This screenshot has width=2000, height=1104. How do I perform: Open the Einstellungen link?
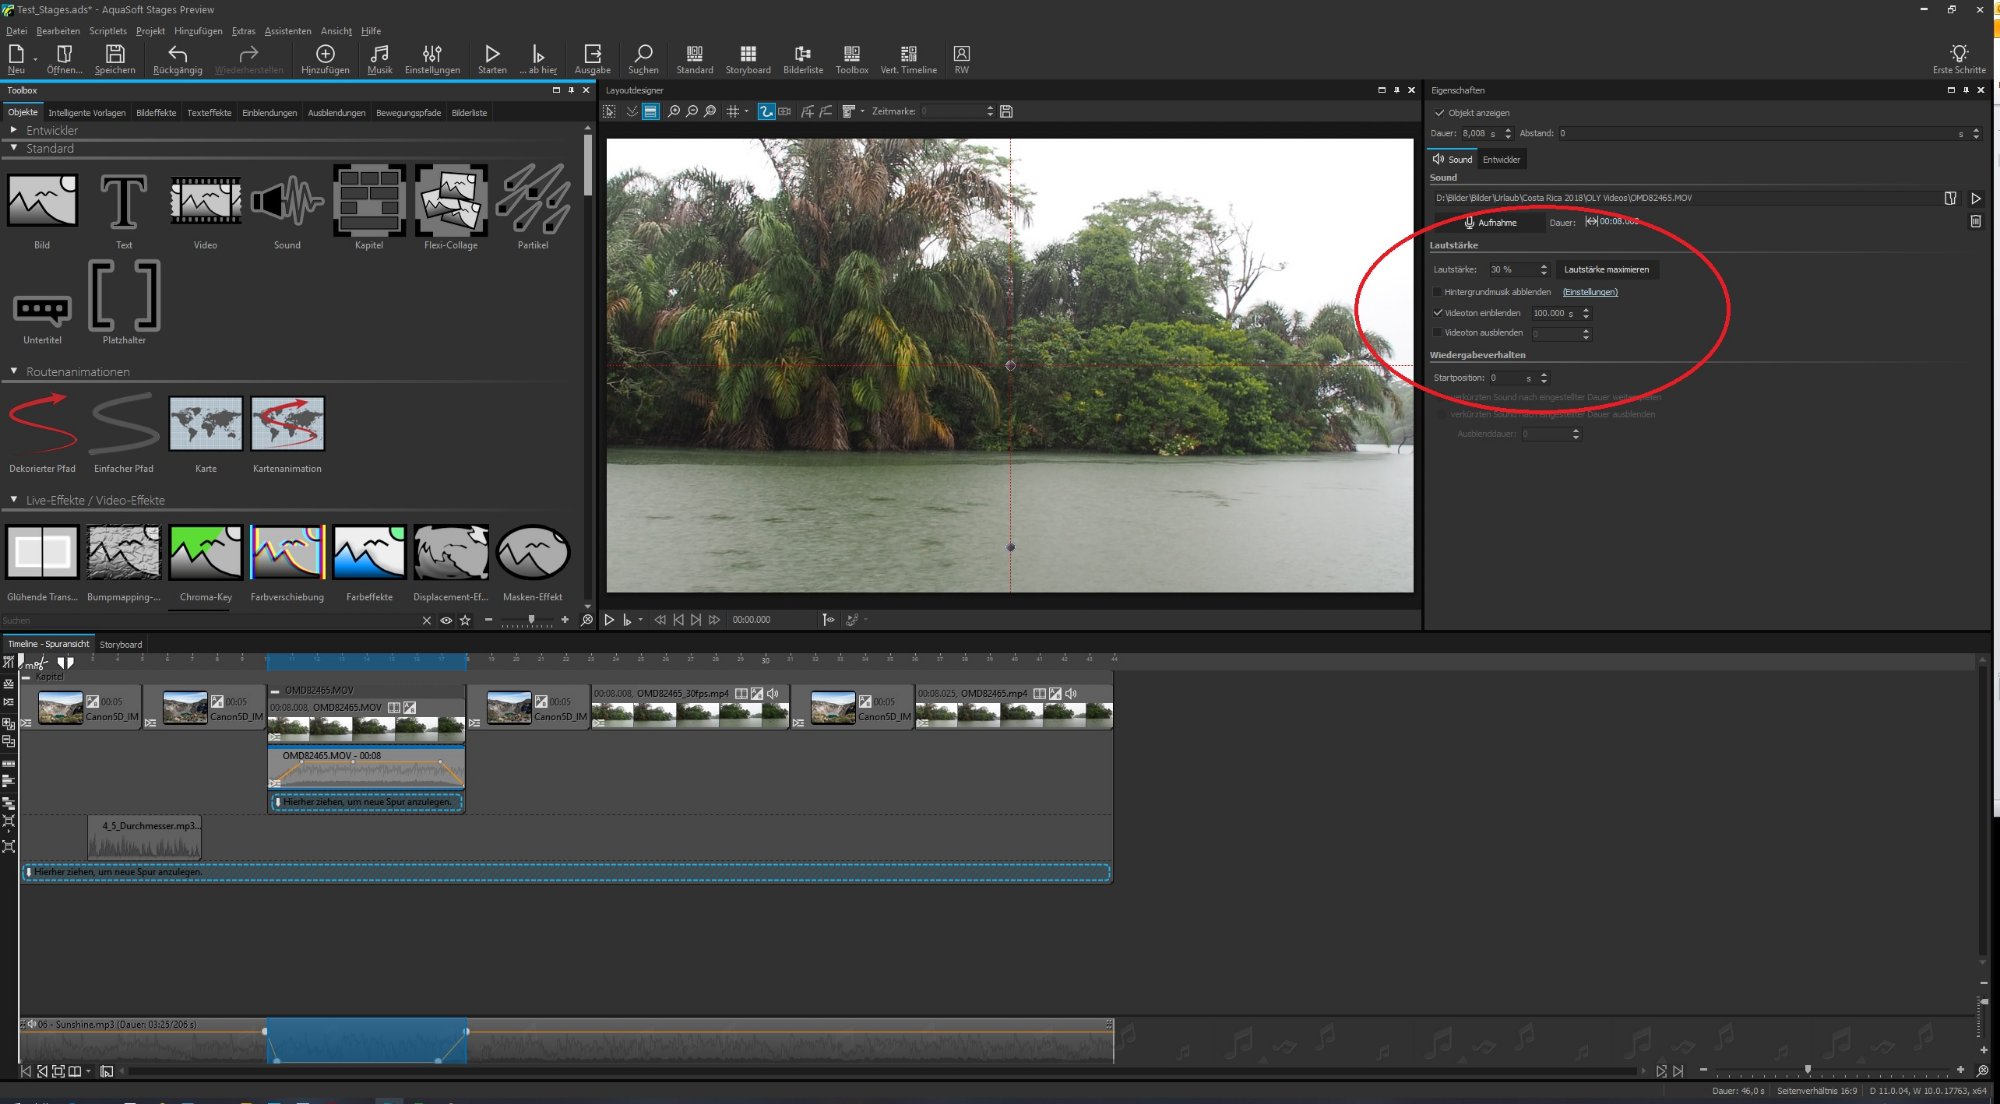[1590, 292]
